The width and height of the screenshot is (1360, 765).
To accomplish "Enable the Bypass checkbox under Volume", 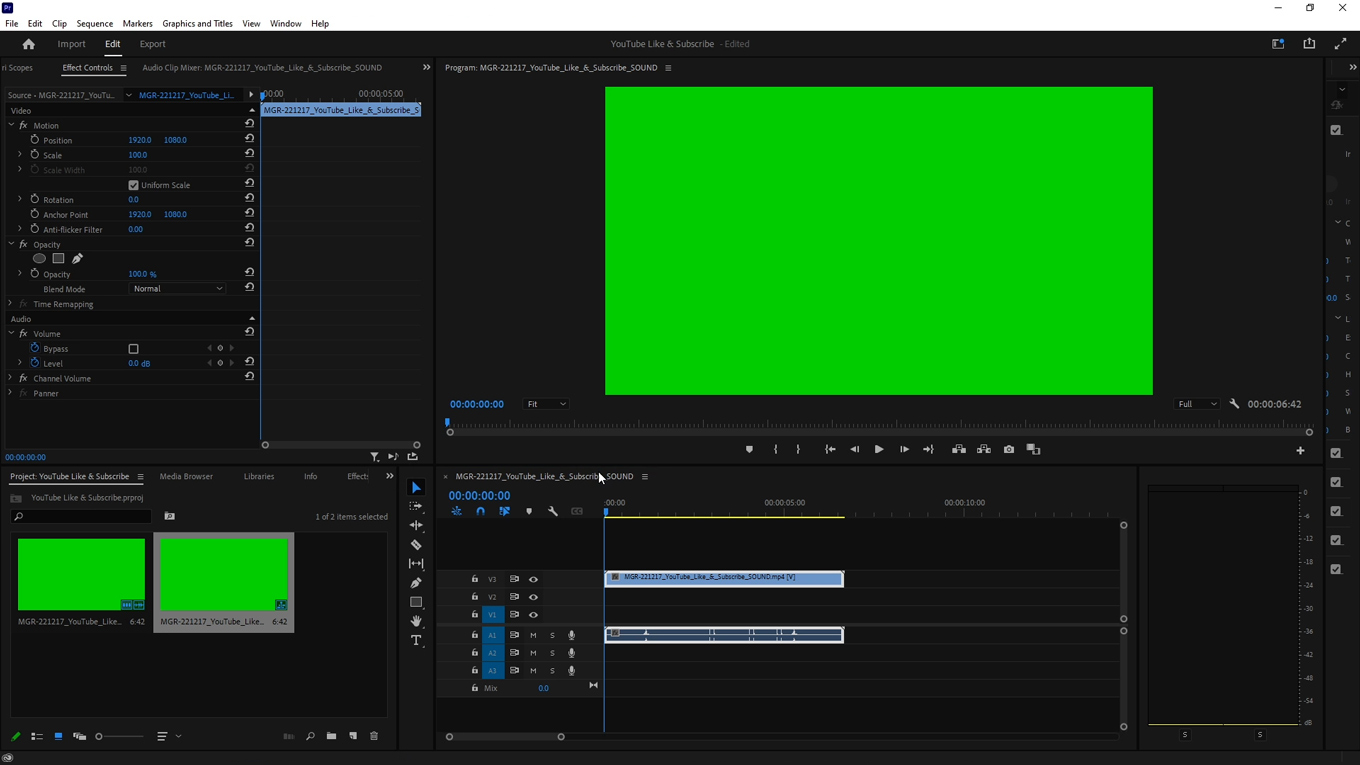I will tap(133, 348).
